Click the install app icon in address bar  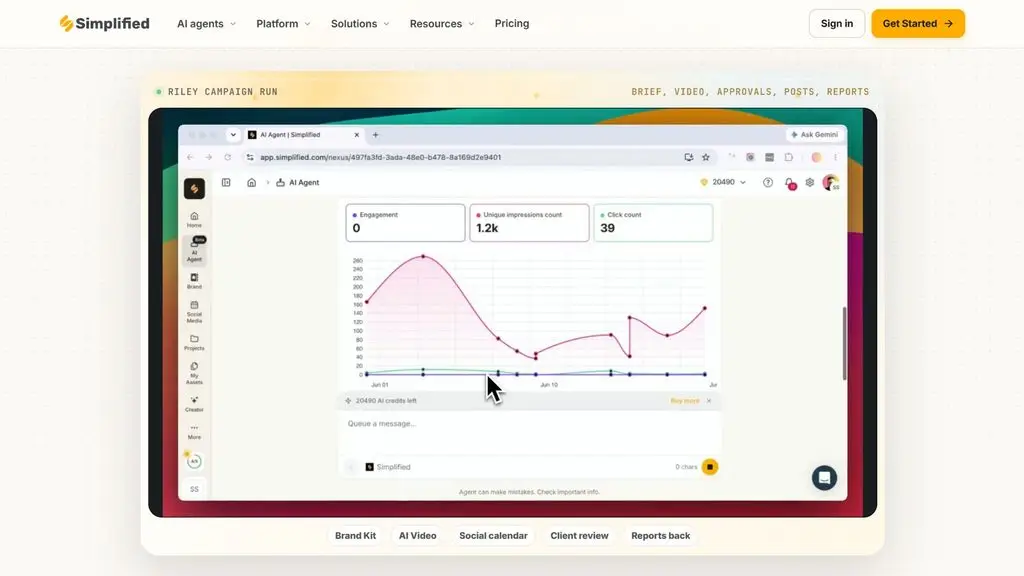pos(688,157)
